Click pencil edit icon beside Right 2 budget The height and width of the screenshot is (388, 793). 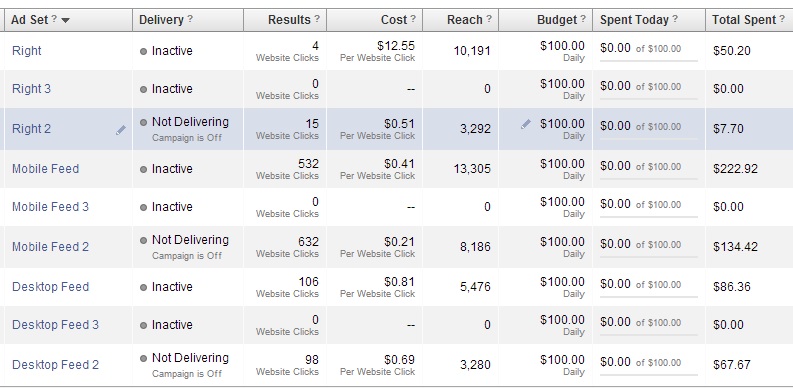(x=526, y=123)
